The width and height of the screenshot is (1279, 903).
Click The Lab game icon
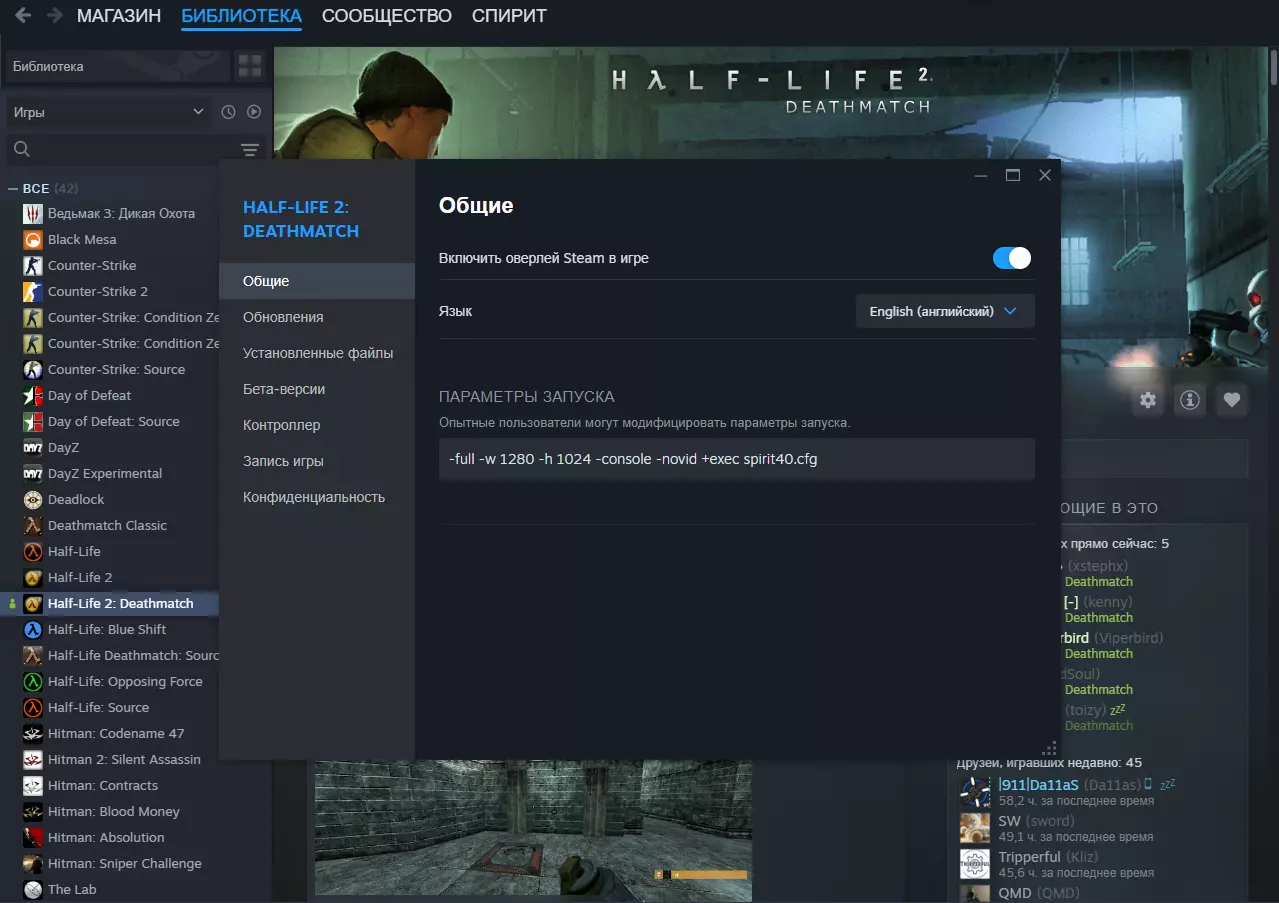click(33, 889)
